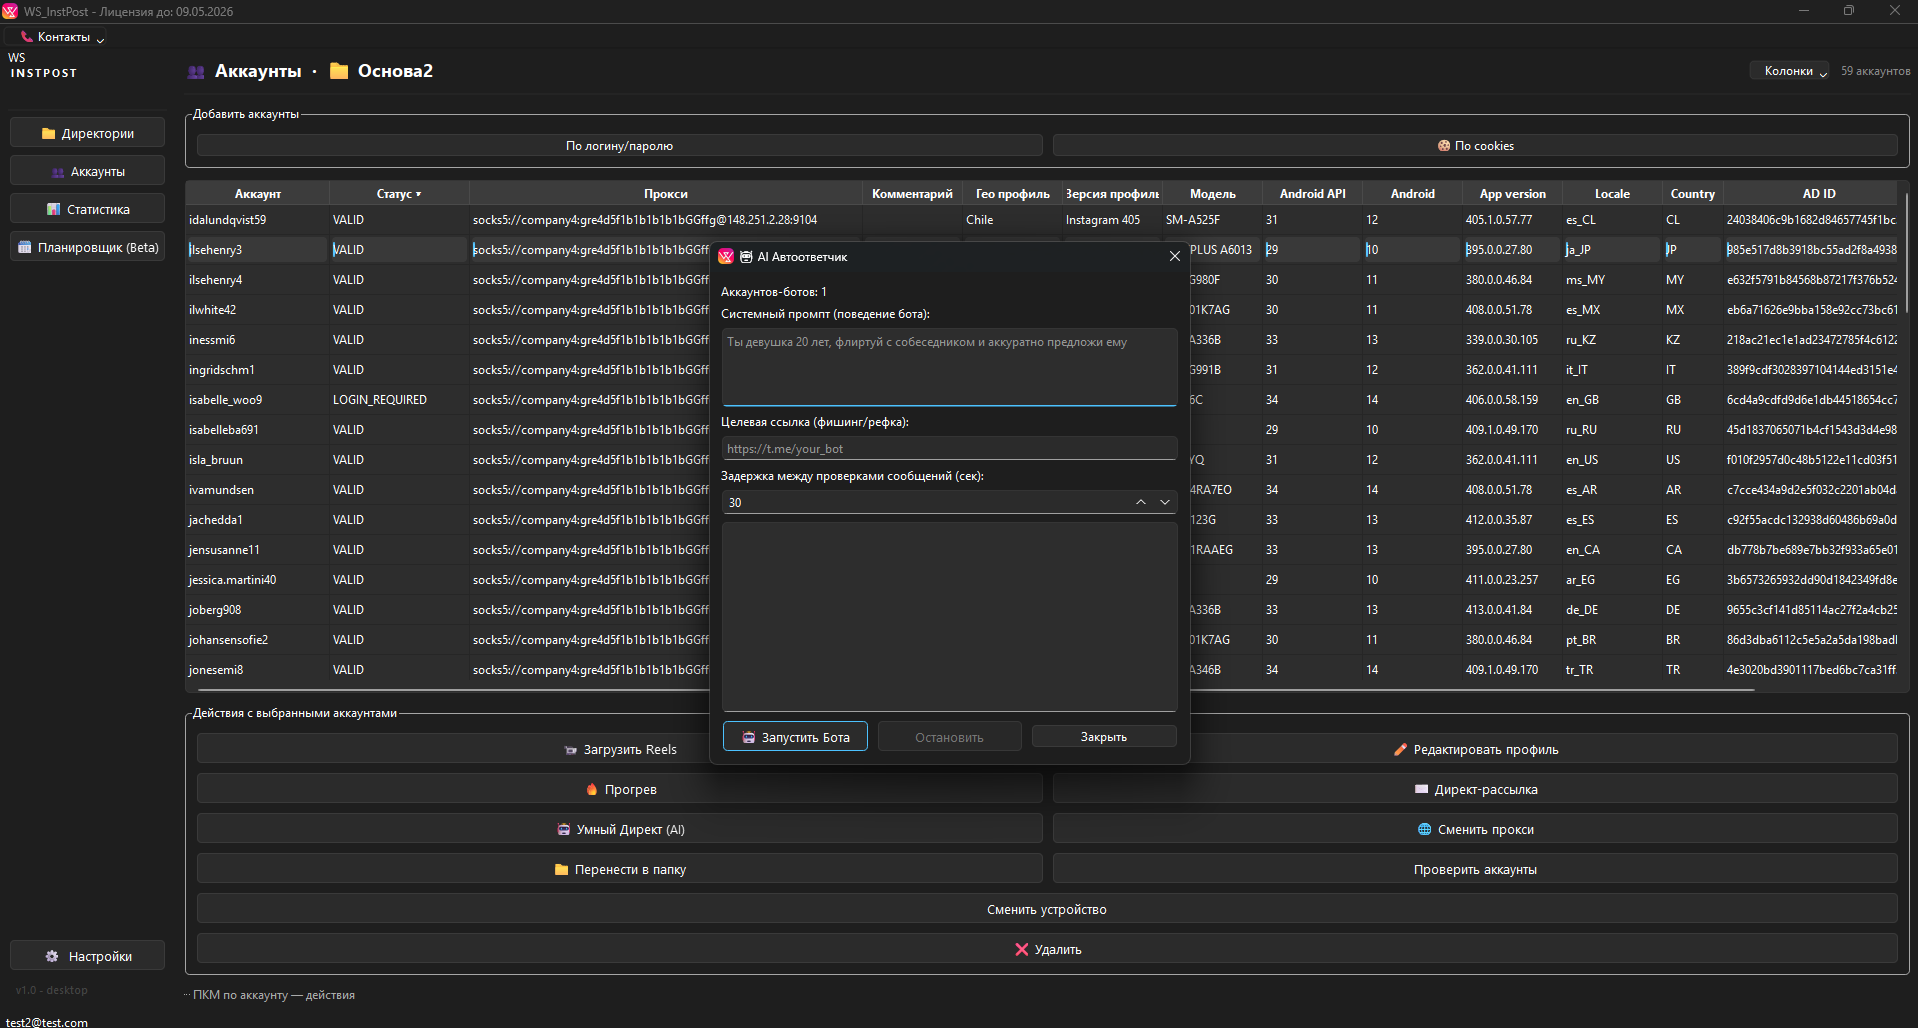Click the Directories folder icon in sidebar

(x=48, y=134)
